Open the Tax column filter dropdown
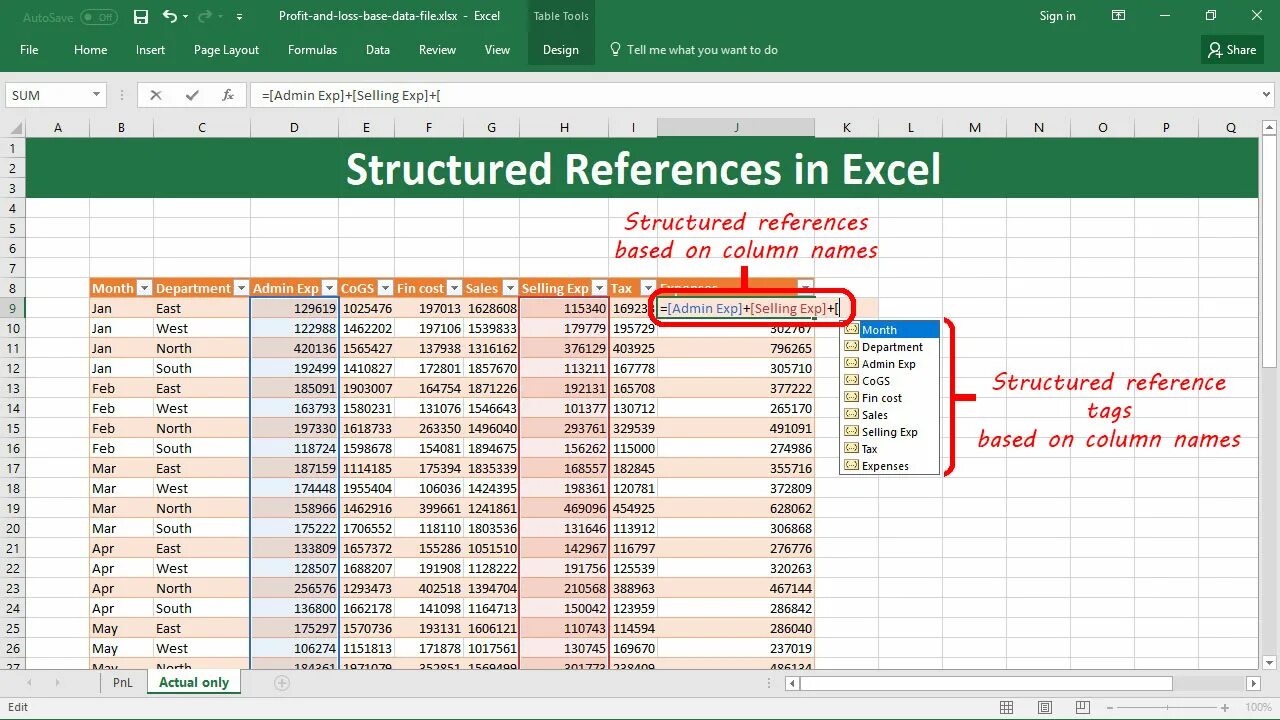The height and width of the screenshot is (720, 1280). coord(647,288)
